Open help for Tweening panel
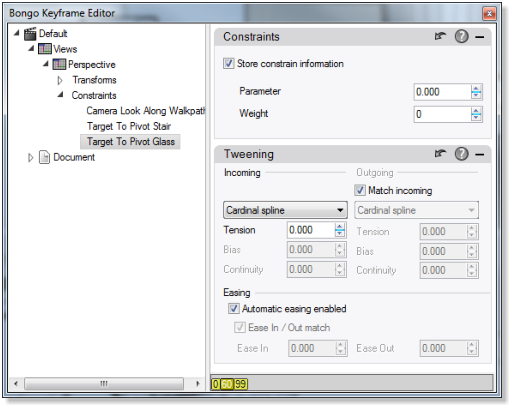 [462, 154]
